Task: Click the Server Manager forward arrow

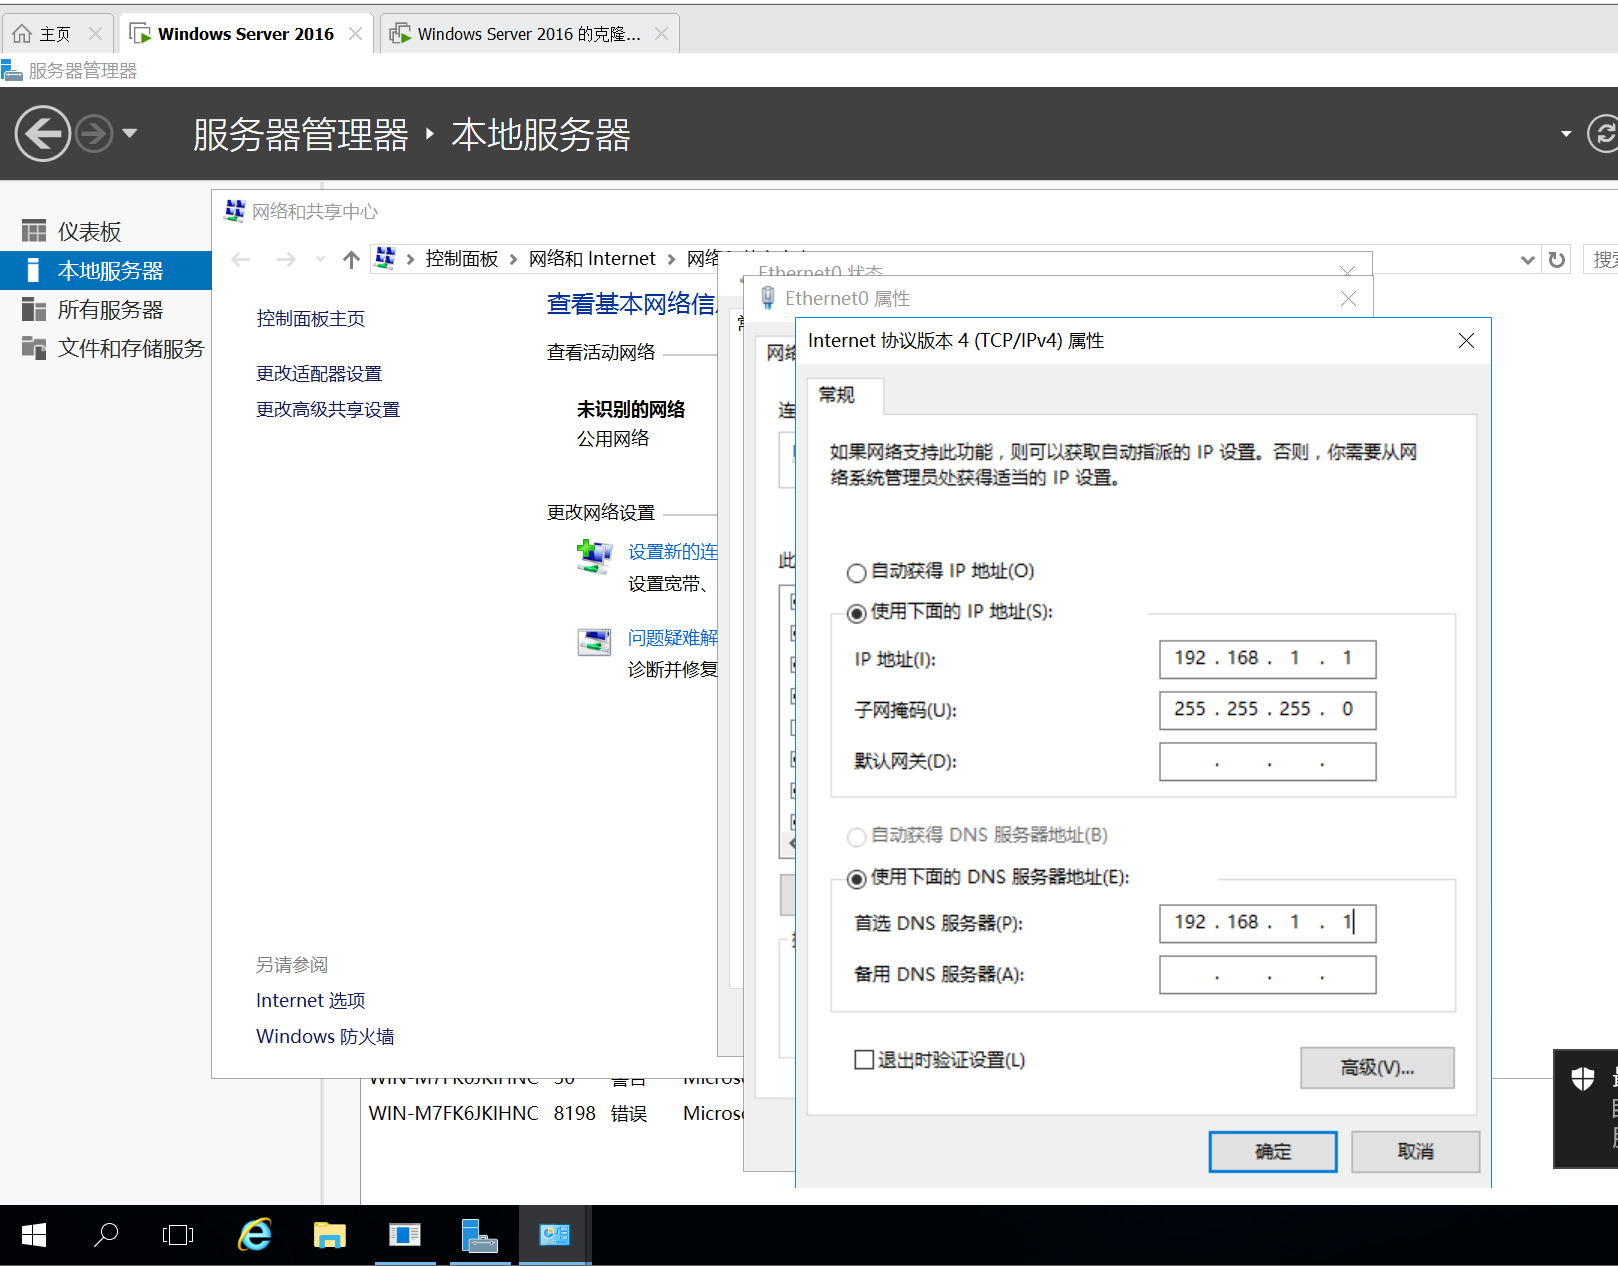Action: click(x=95, y=133)
